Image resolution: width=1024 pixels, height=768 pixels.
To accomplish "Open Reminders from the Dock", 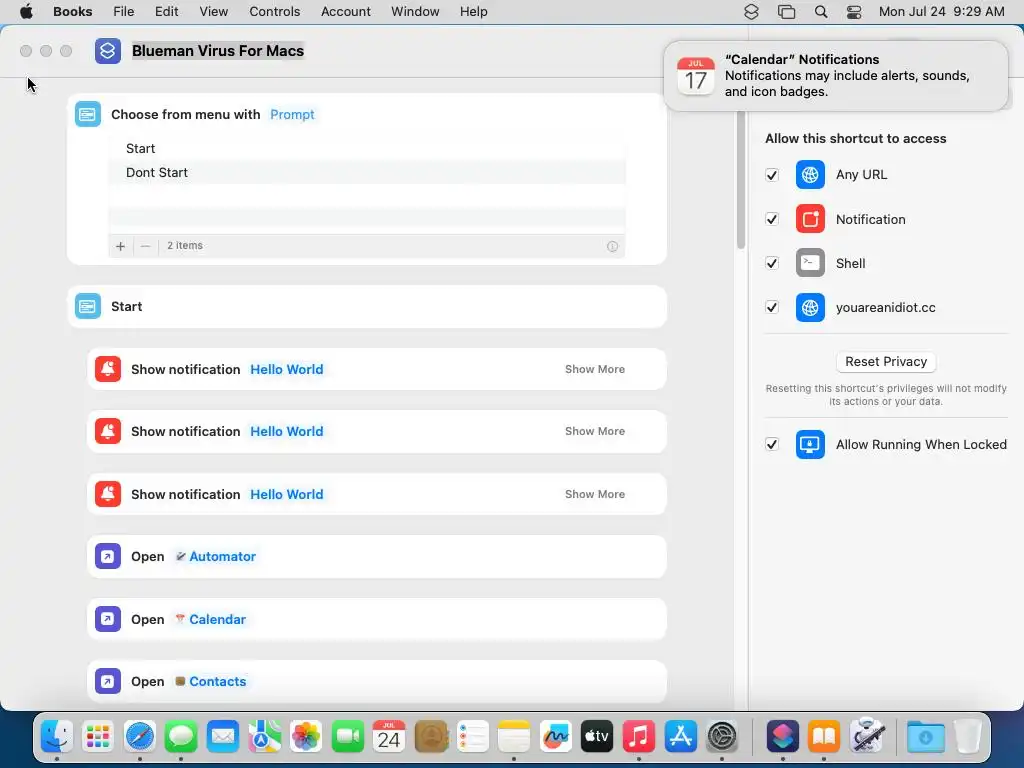I will [472, 737].
